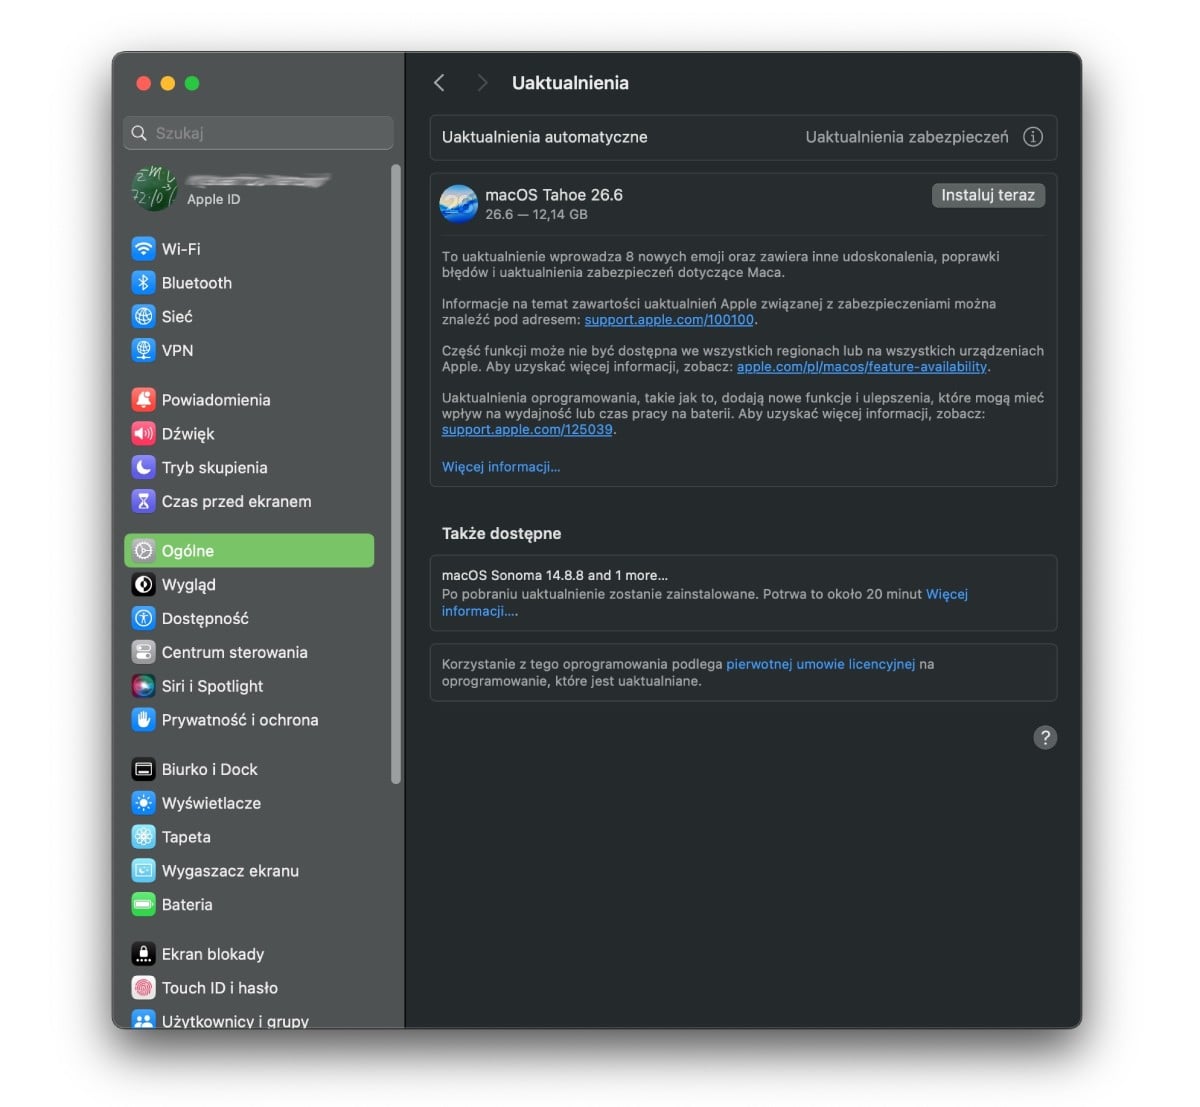Select the Dostępność label in sidebar
This screenshot has height=1107, width=1200.
[x=205, y=619]
